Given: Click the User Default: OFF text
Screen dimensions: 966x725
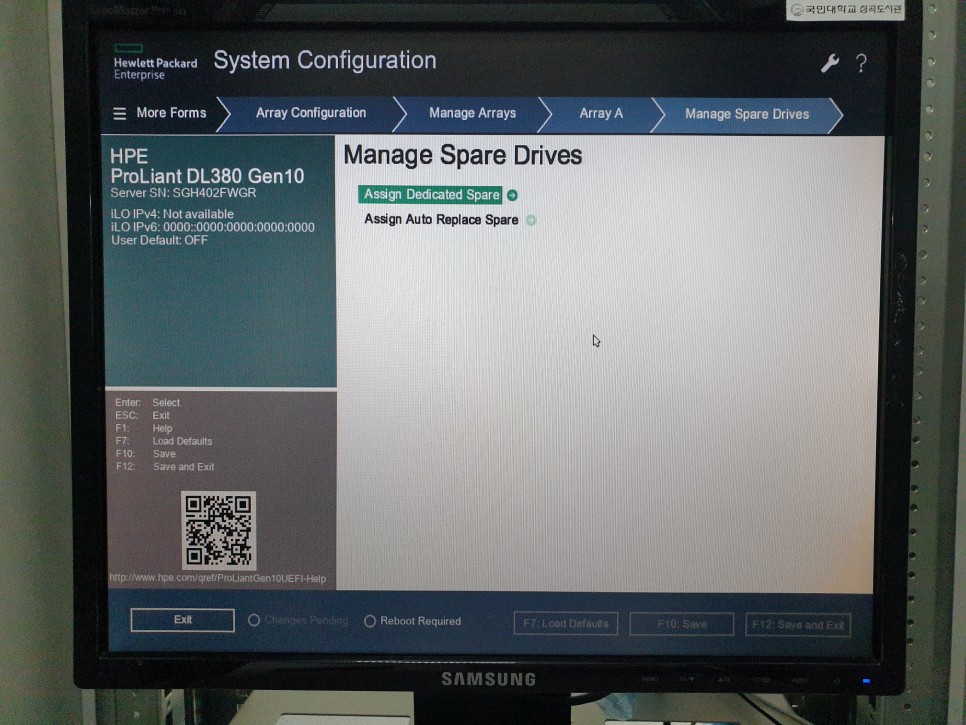Looking at the screenshot, I should 159,240.
